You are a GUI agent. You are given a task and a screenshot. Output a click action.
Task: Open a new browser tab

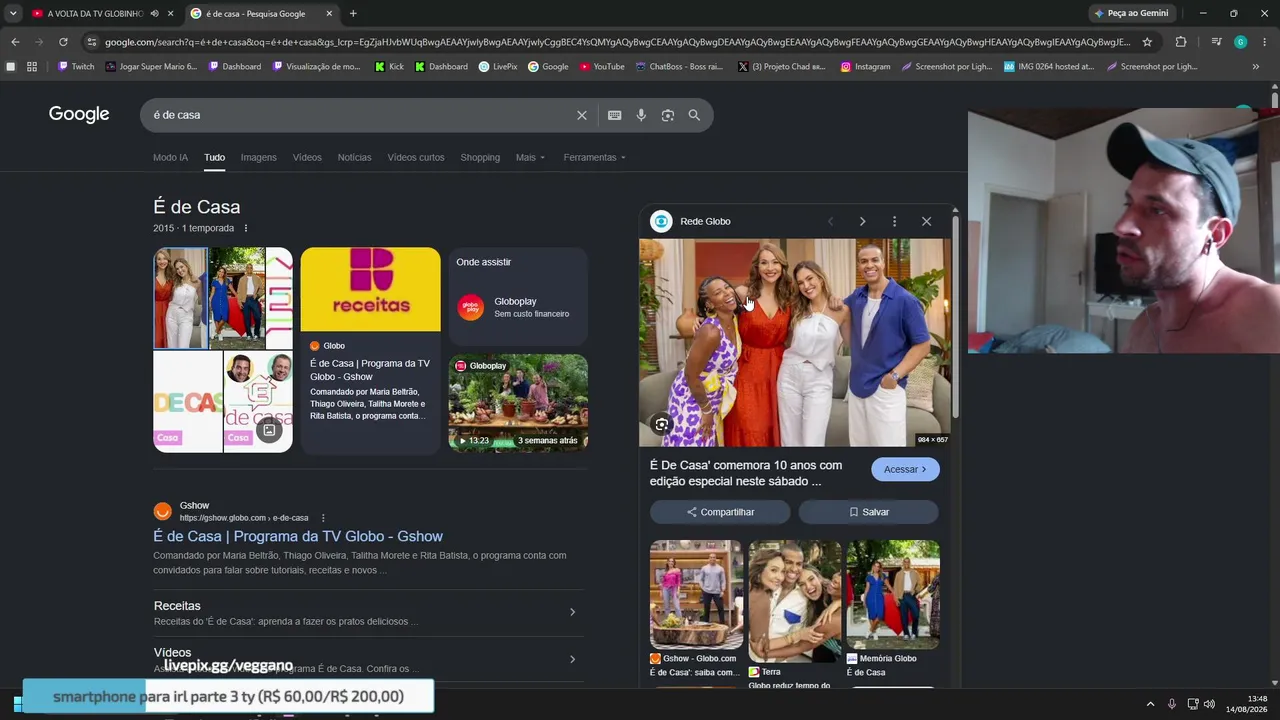pos(353,13)
